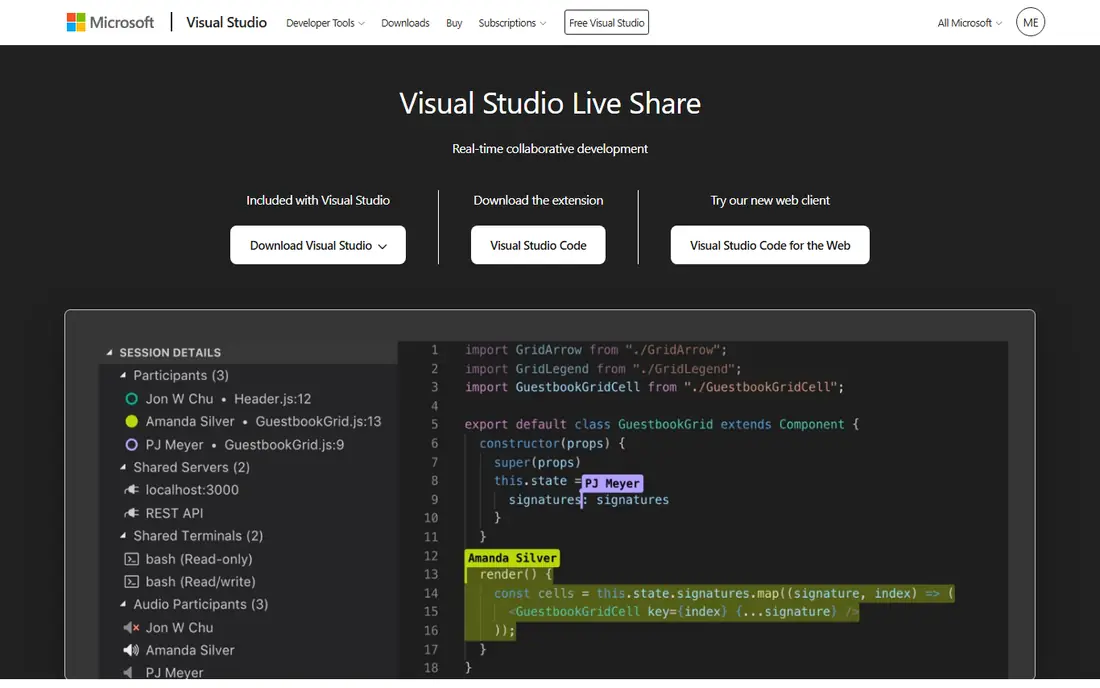Click the Visual Studio Code button
This screenshot has height=688, width=1100.
(x=538, y=245)
